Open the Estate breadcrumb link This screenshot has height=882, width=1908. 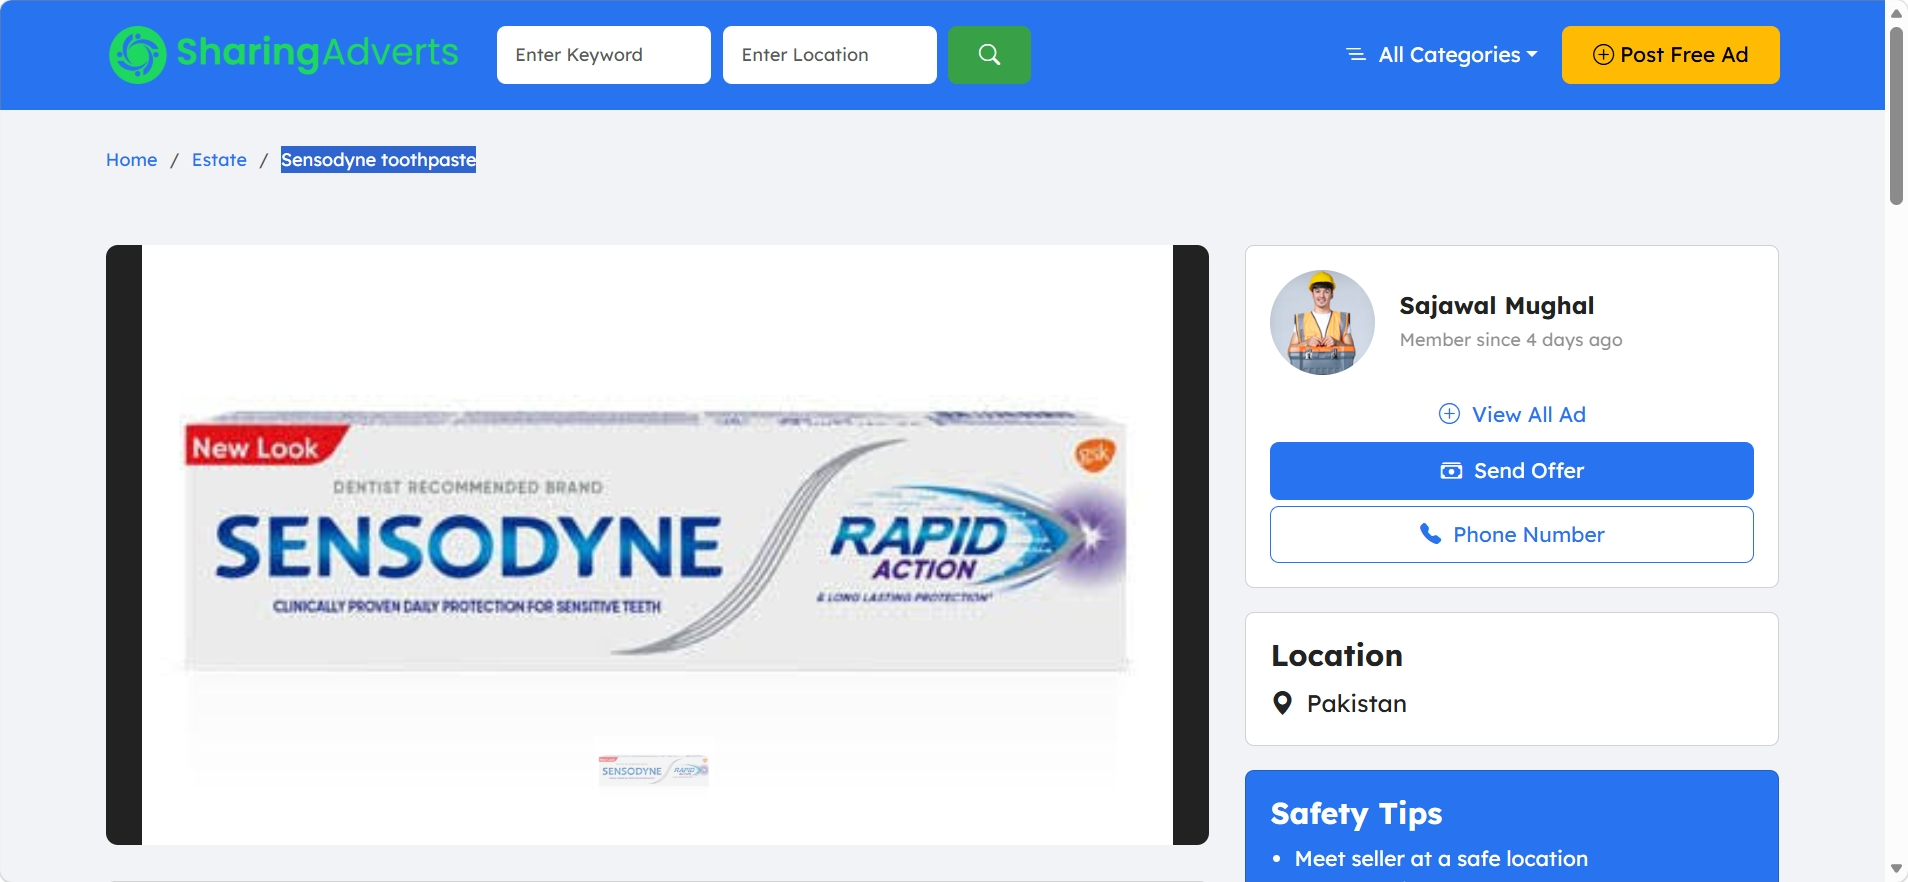tap(219, 160)
